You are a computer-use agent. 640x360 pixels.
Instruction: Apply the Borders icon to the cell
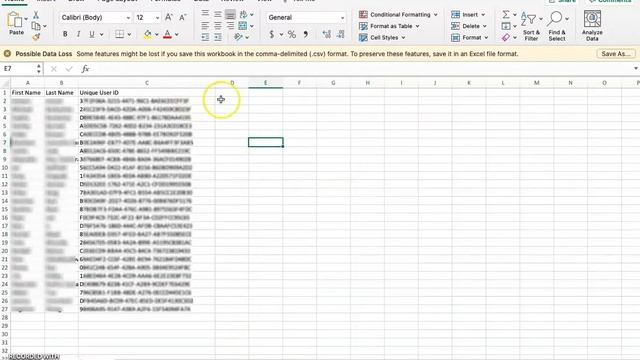tap(119, 34)
